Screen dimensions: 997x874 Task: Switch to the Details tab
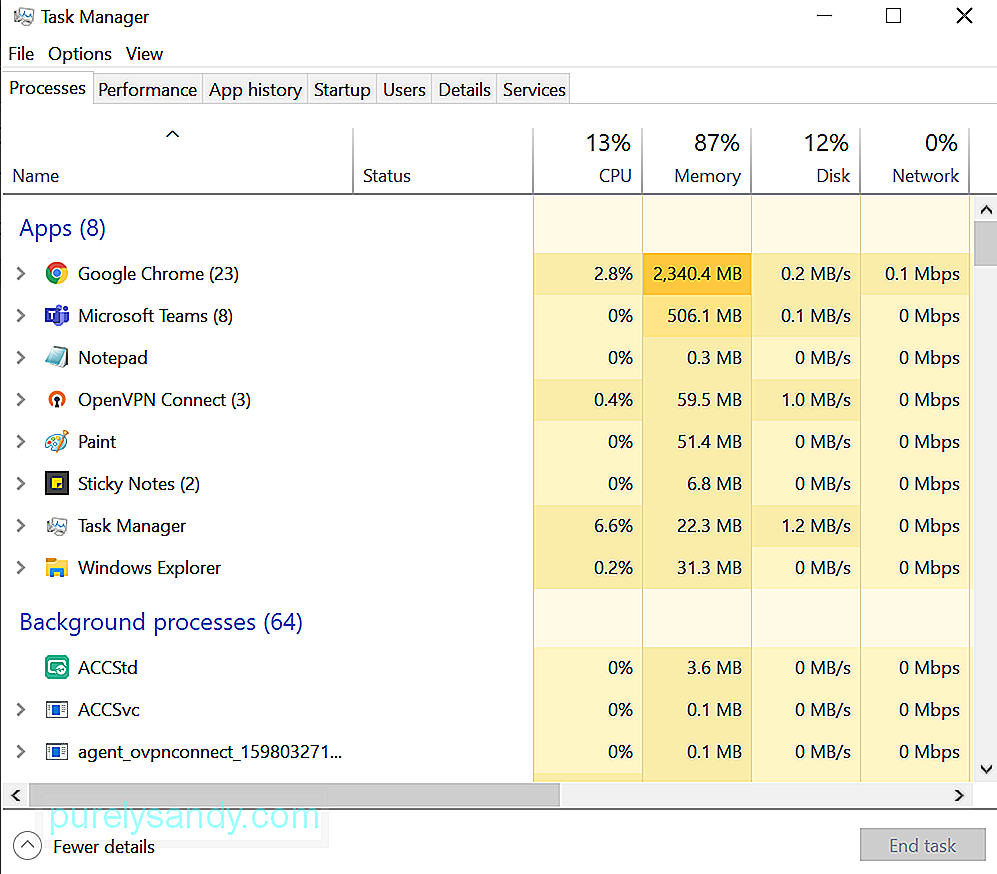pyautogui.click(x=465, y=90)
